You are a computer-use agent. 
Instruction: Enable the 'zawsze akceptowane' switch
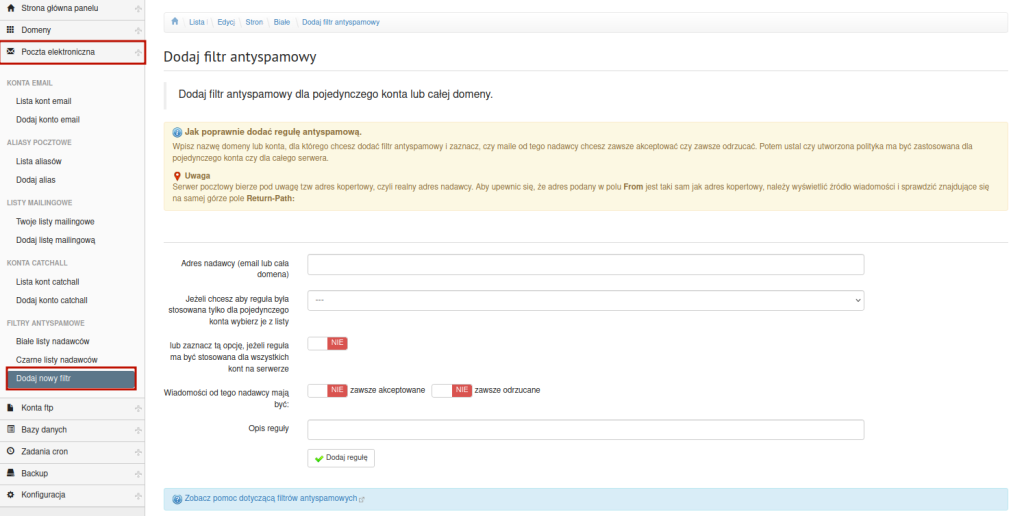click(x=327, y=390)
